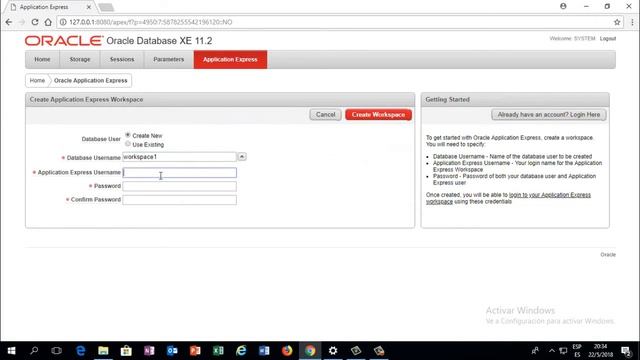The image size is (640, 360).
Task: Launch Microsoft Edge from taskbar
Action: [80, 351]
